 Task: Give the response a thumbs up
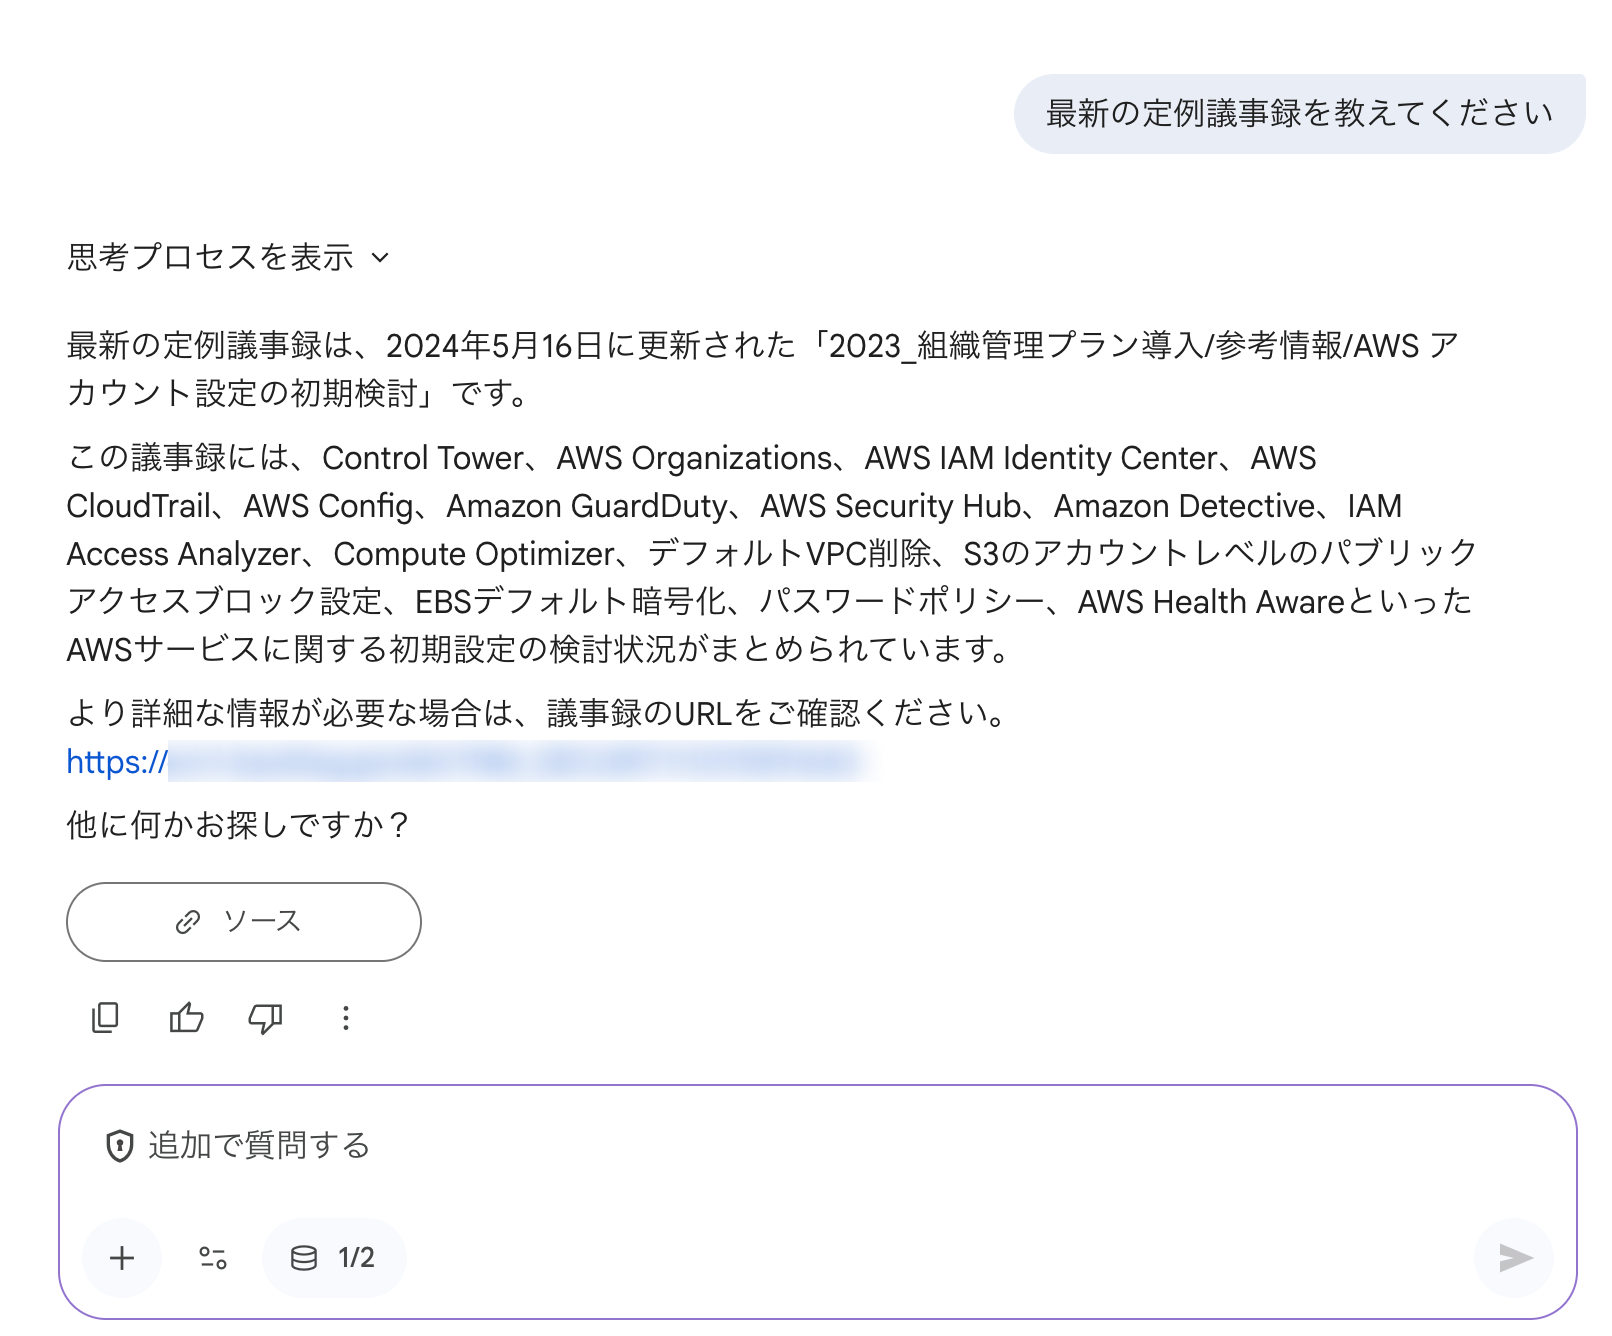pyautogui.click(x=185, y=1017)
